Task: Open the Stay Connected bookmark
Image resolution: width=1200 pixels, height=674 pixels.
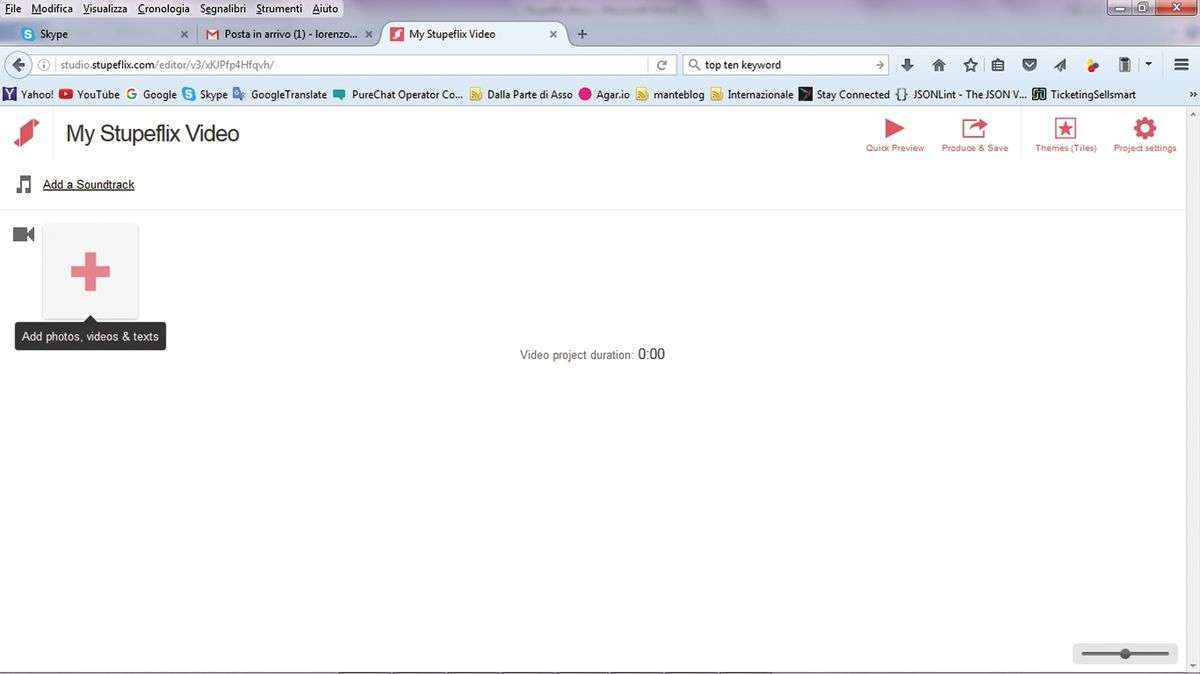Action: 844,95
